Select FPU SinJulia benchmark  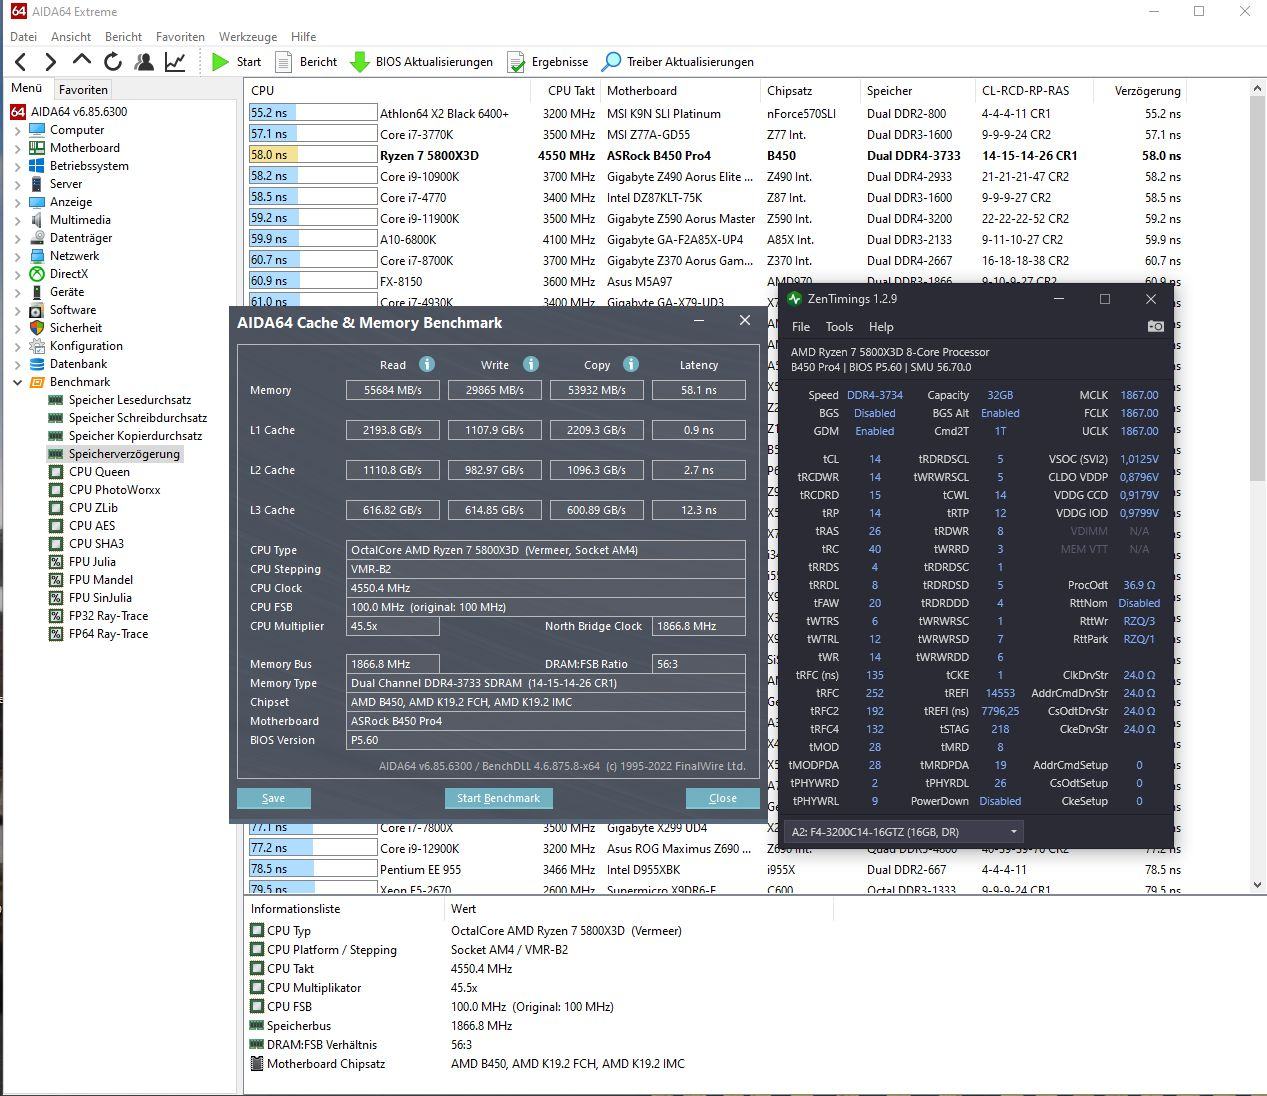[91, 598]
